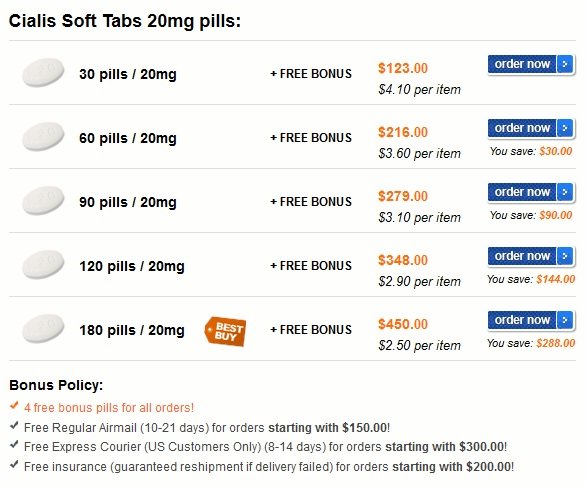
Task: Click arrow icon on $123.00 order button
Action: (565, 64)
